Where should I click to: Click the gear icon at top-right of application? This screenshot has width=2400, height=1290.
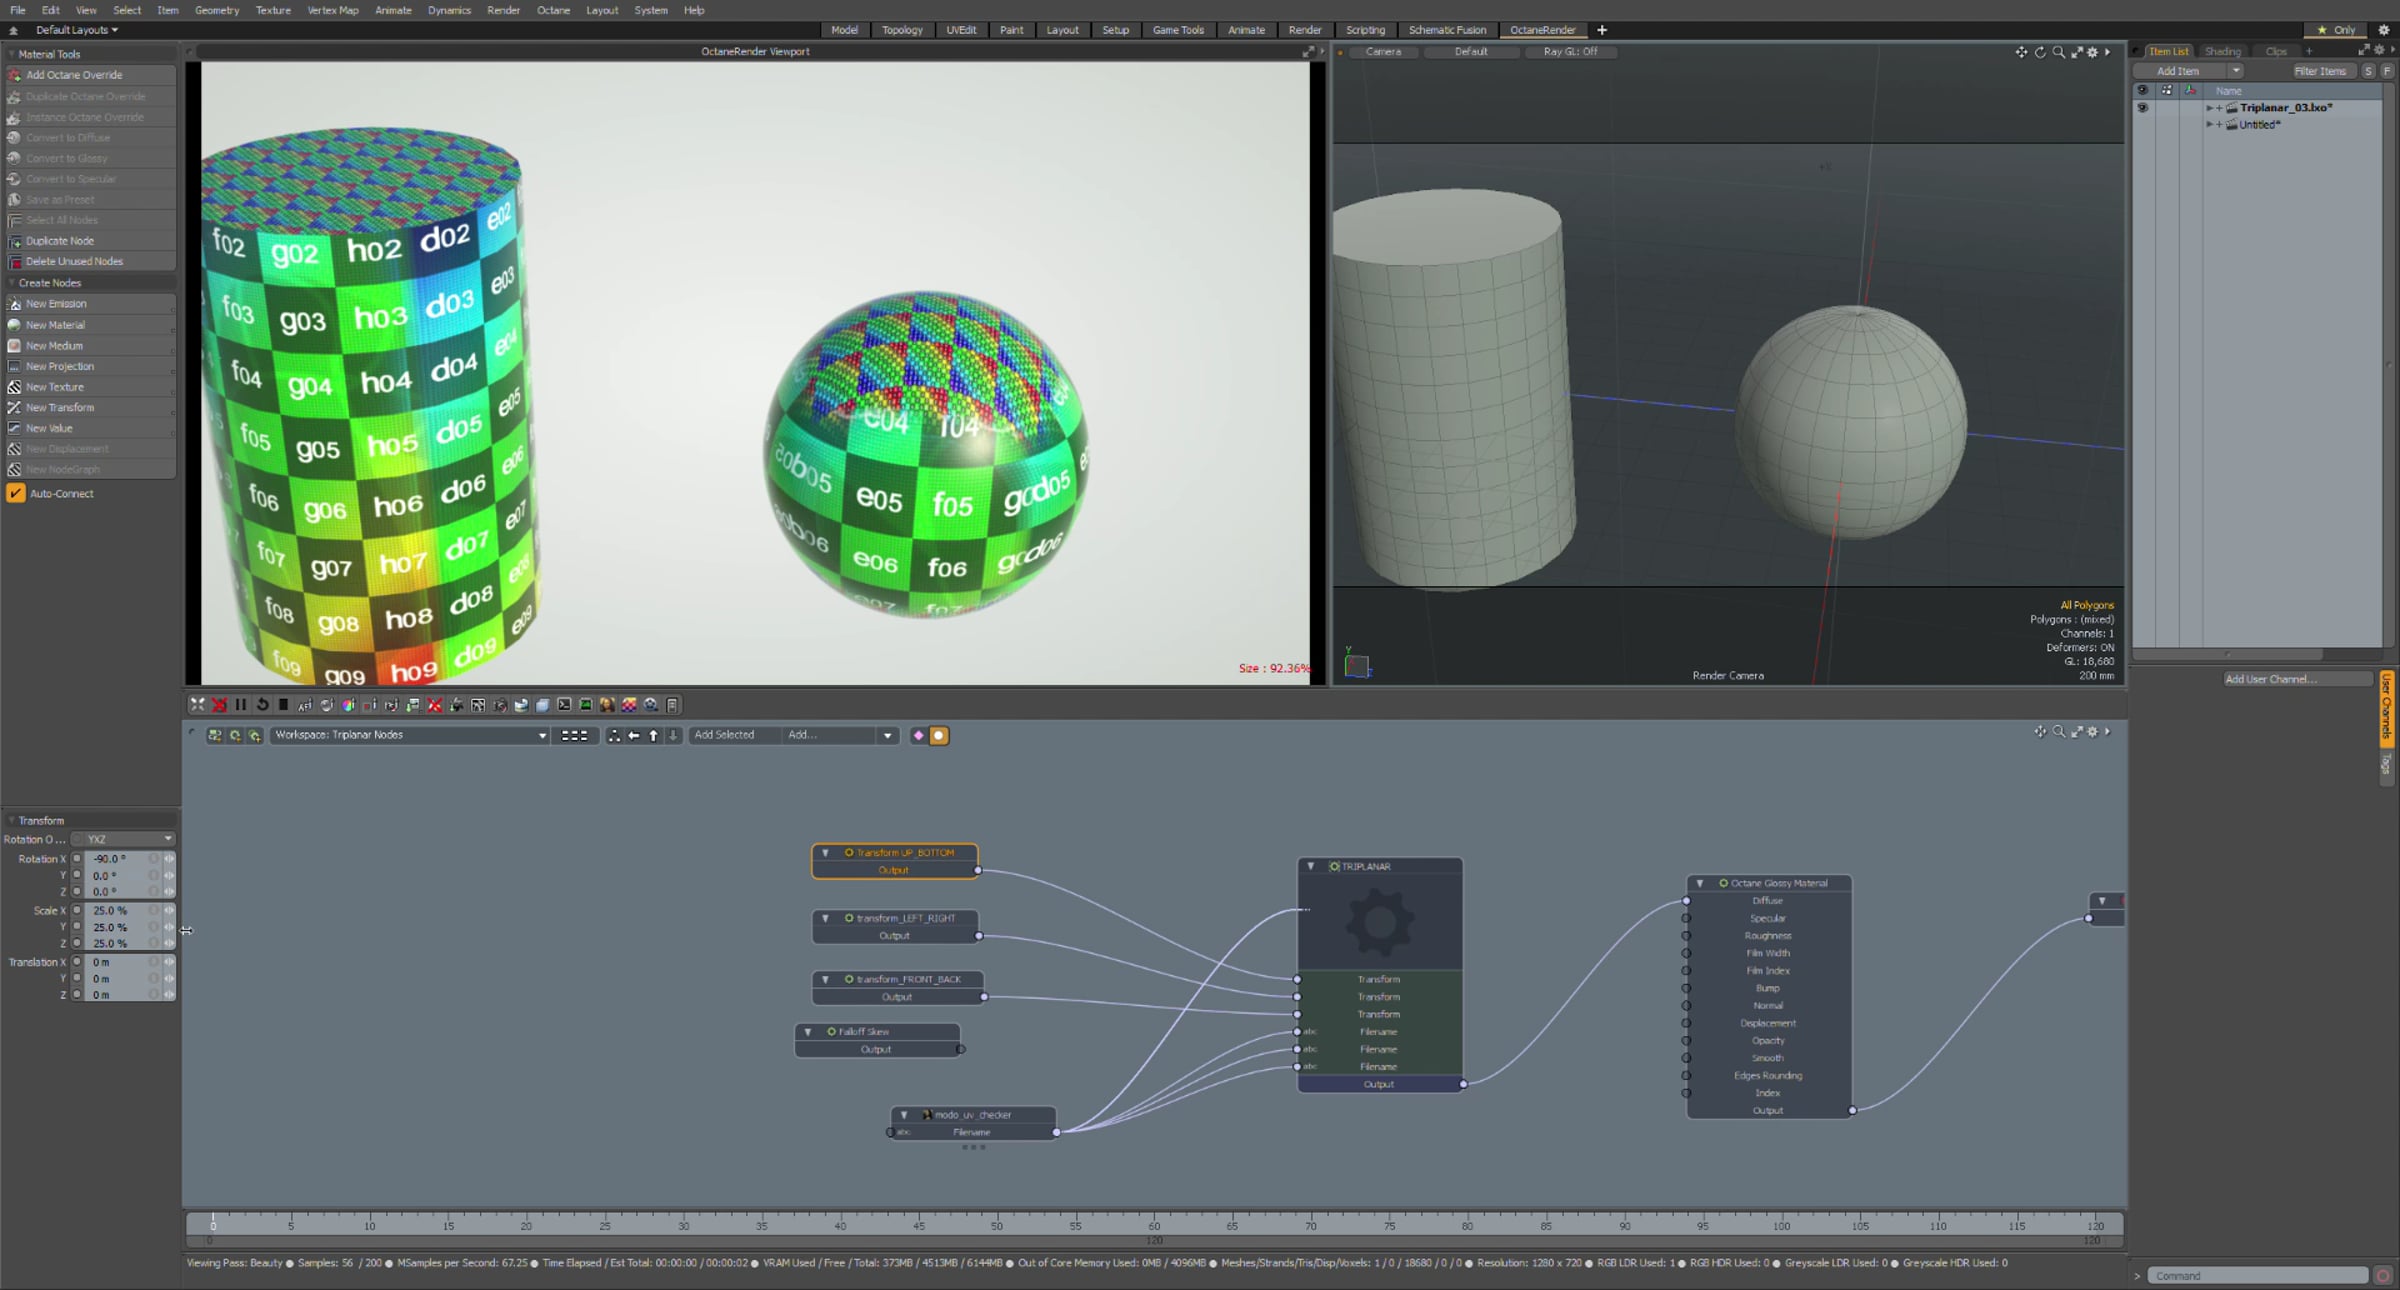click(x=2383, y=30)
